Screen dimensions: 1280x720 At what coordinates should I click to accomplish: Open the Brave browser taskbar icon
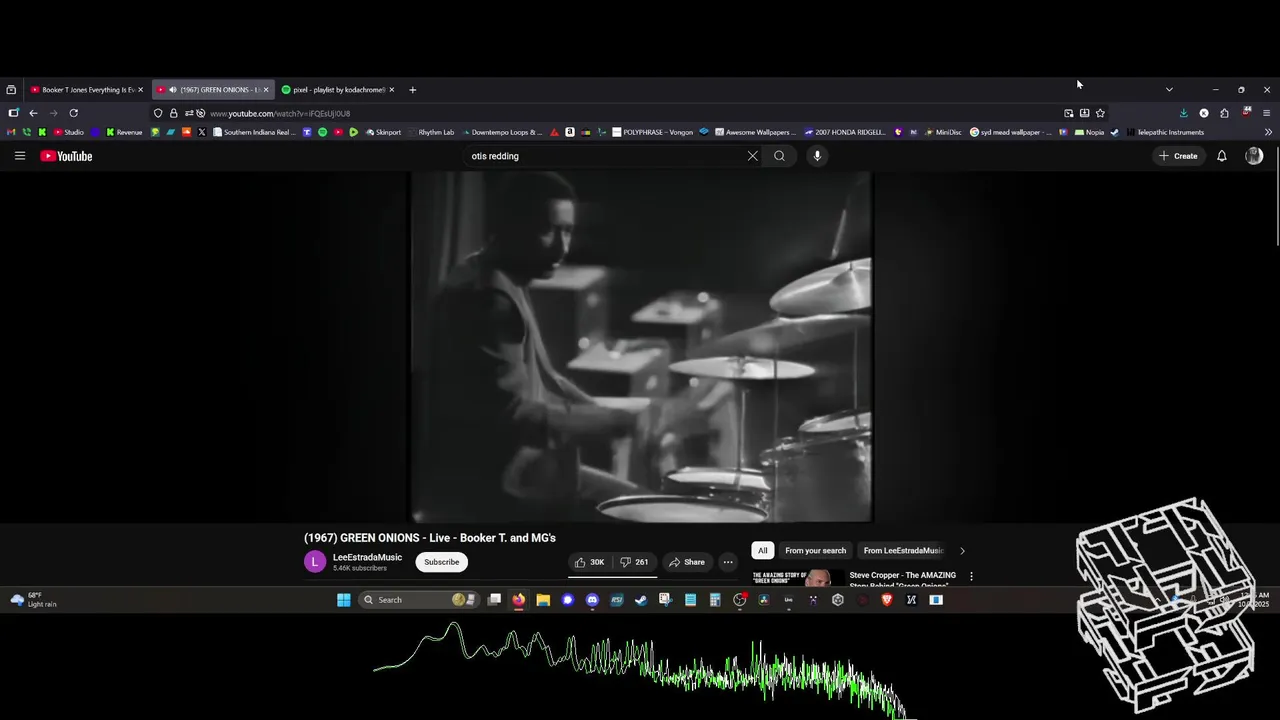(886, 600)
